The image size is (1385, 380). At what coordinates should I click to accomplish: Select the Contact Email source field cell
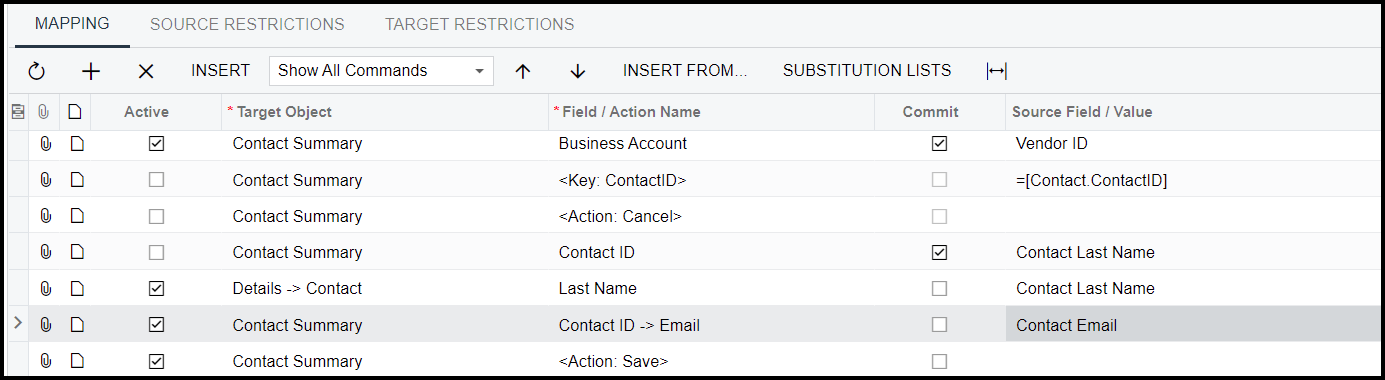tap(1195, 325)
